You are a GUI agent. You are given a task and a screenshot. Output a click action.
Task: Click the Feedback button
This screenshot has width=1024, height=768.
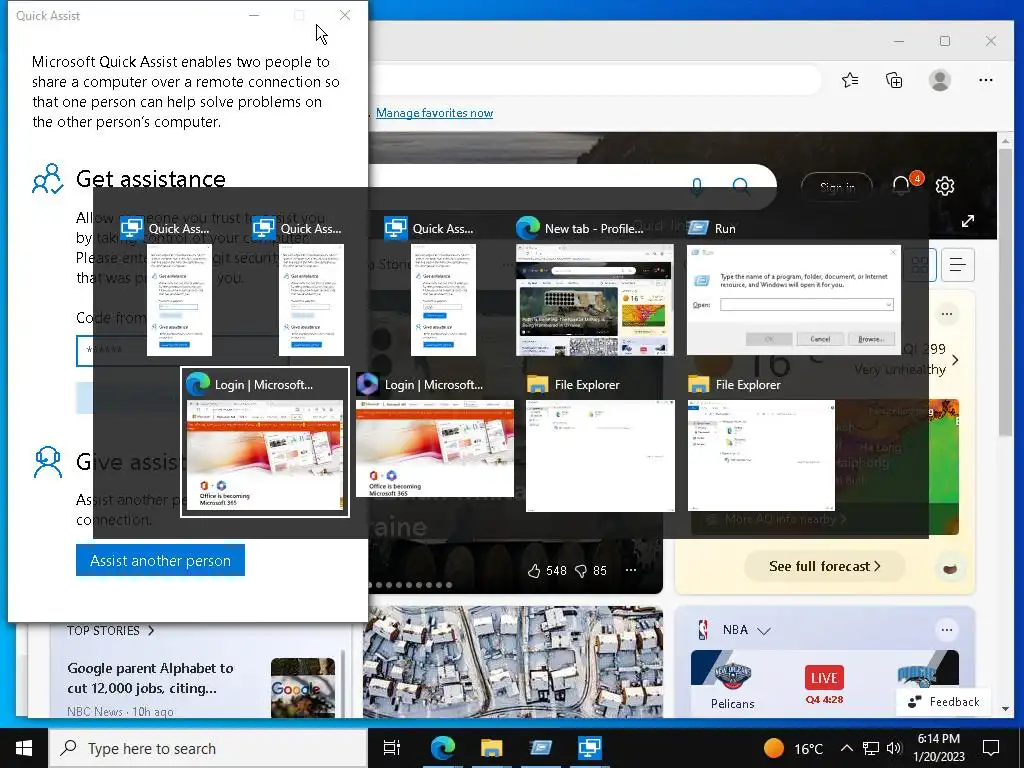pyautogui.click(x=944, y=701)
